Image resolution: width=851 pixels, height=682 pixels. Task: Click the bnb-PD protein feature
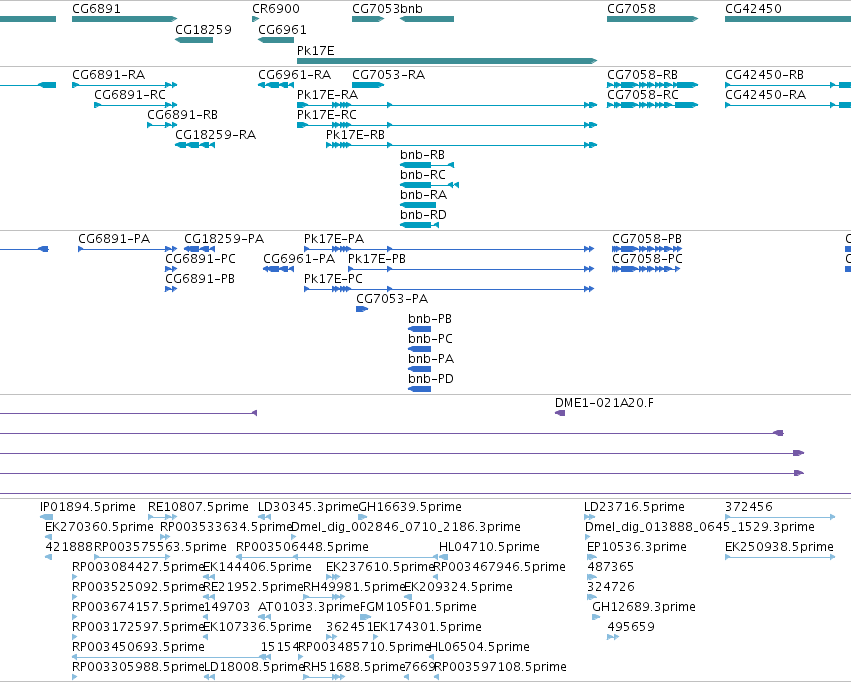tap(420, 389)
